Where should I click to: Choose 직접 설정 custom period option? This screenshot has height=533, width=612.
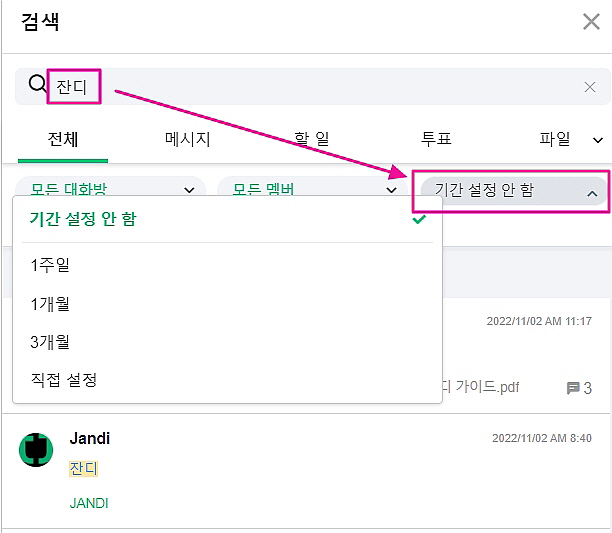point(63,380)
